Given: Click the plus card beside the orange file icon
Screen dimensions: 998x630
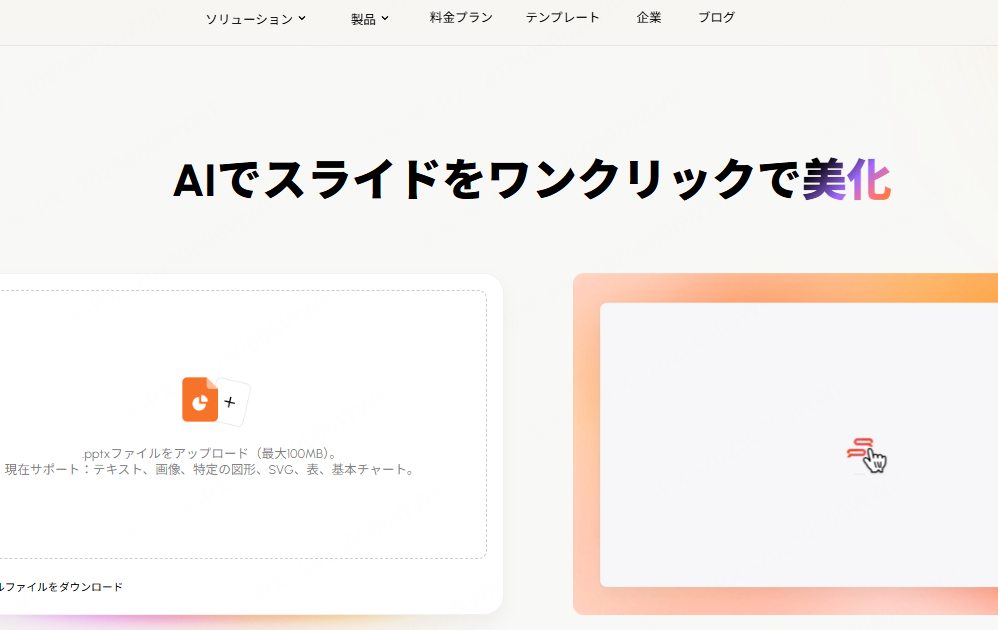Looking at the screenshot, I should click(230, 401).
